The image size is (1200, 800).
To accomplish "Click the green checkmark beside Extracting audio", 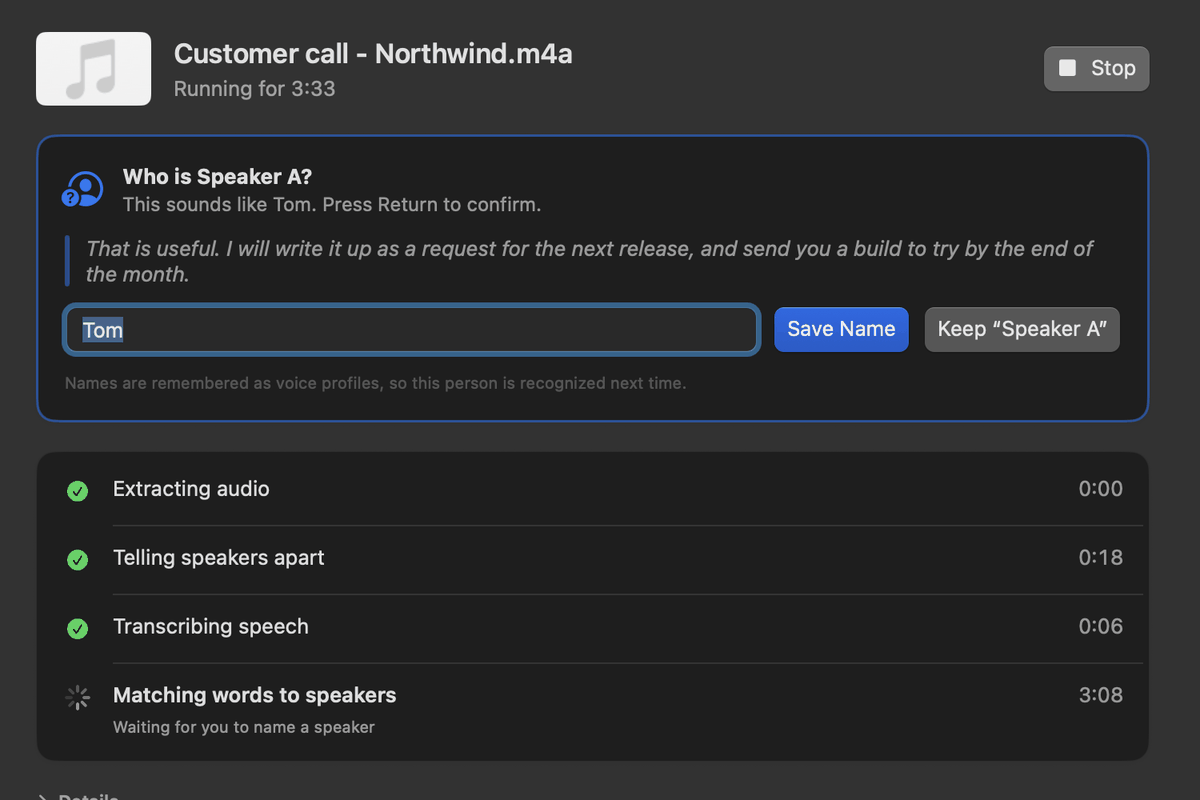I will tap(77, 491).
